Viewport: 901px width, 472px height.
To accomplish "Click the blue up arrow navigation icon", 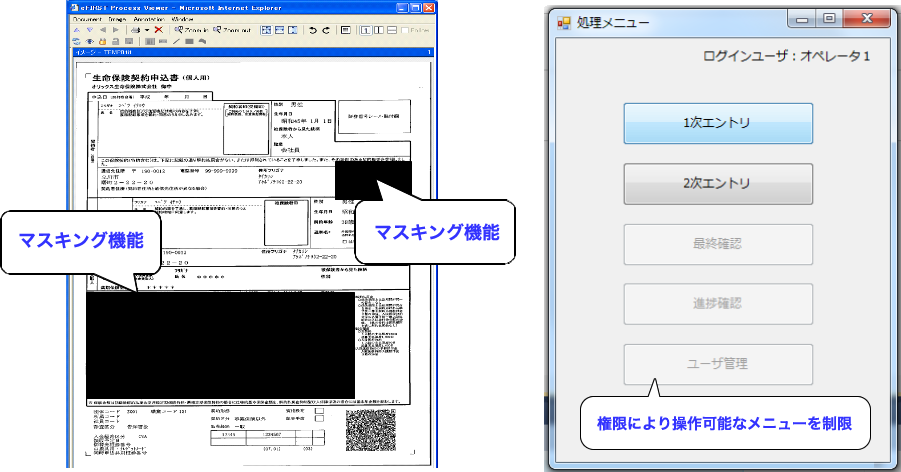I will coord(77,30).
